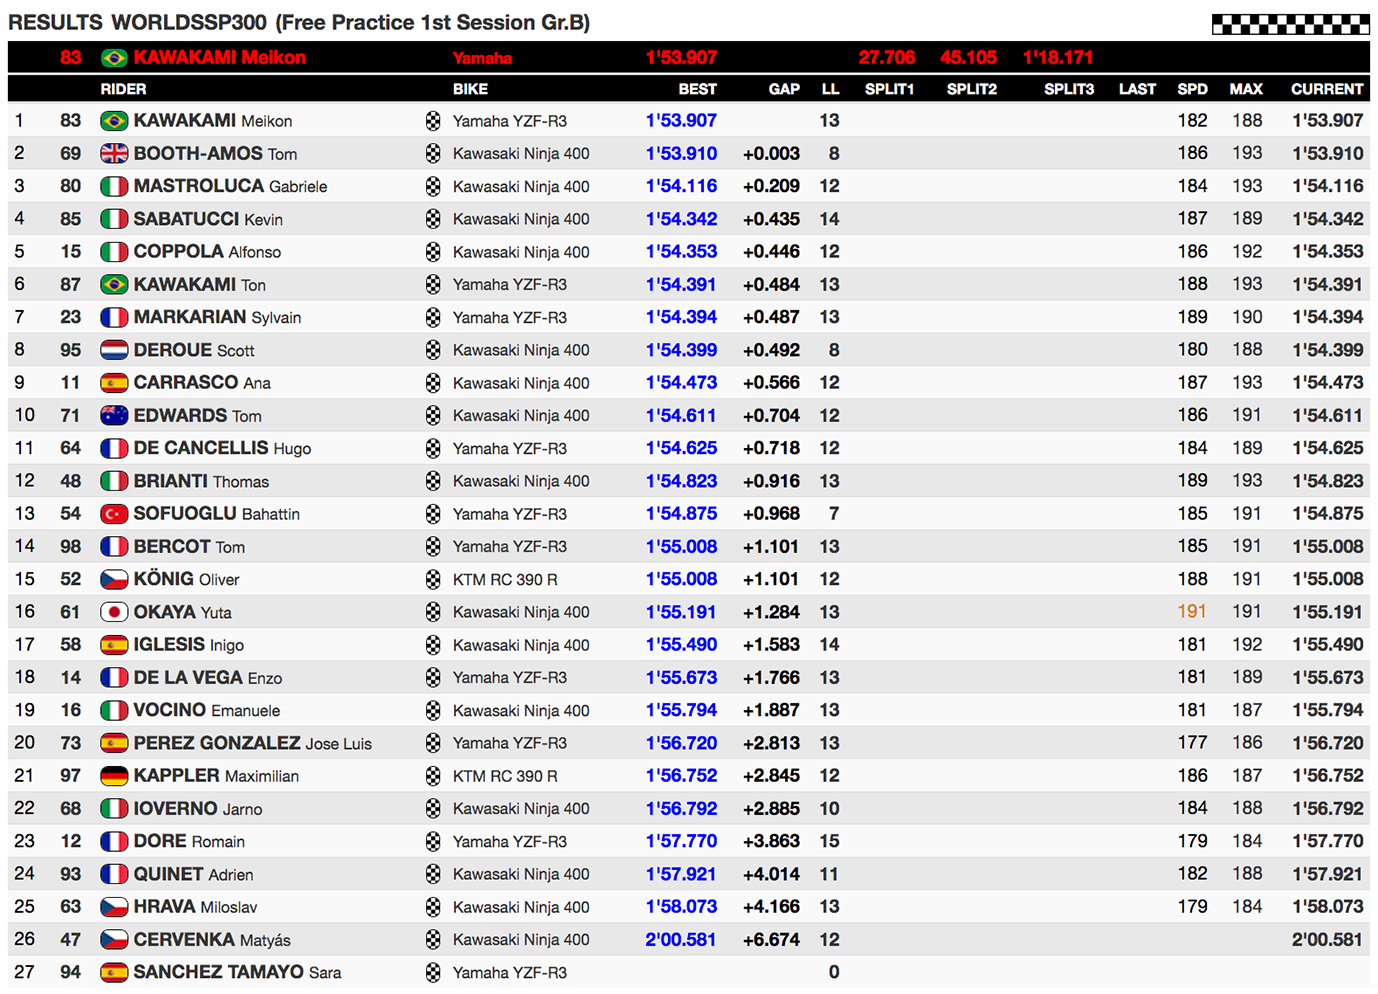This screenshot has height=994, width=1378.
Task: Click the Australian flag next to EDWARDS Tom
Action: tap(114, 416)
